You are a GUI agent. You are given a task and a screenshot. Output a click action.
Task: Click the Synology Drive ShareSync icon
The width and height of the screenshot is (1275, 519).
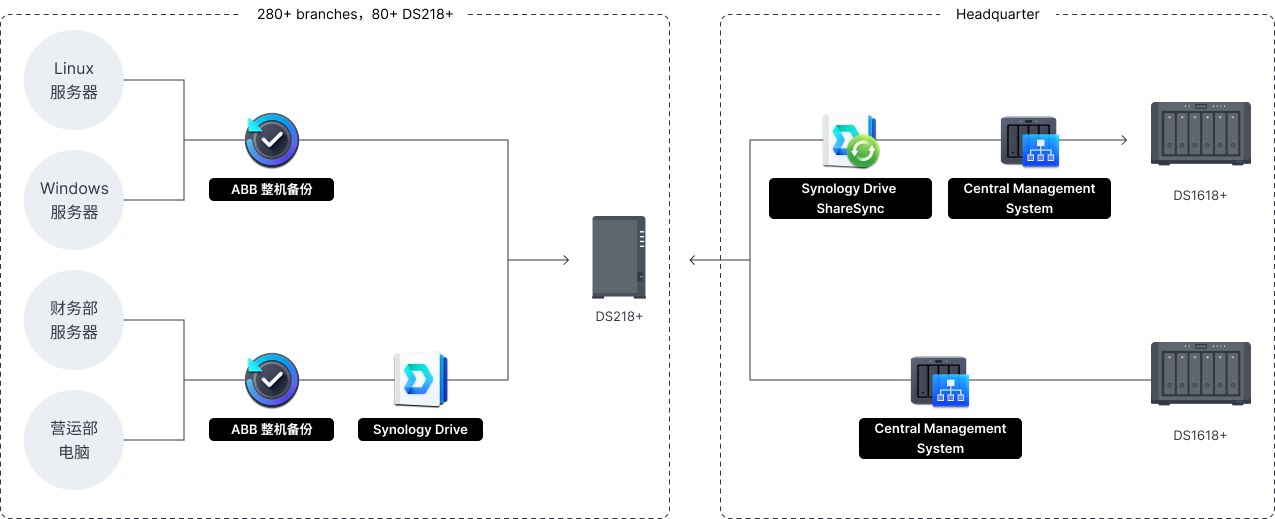[850, 140]
